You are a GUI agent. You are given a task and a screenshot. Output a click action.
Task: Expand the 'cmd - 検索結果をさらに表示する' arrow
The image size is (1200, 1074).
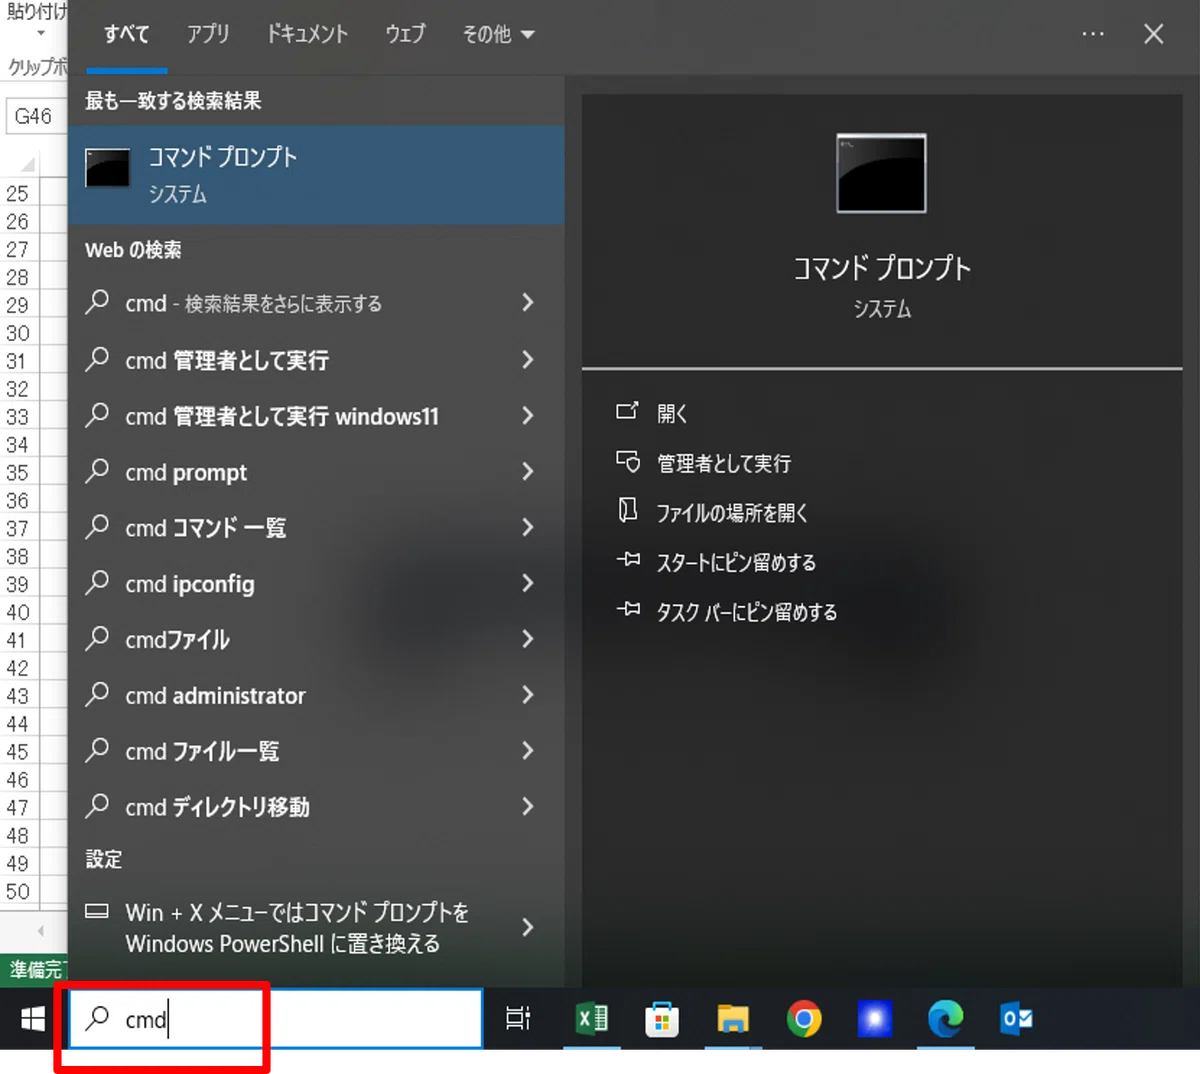(x=528, y=303)
